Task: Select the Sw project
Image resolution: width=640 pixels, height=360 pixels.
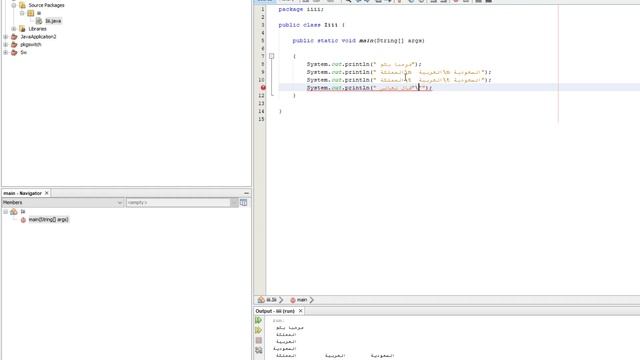Action: coord(23,52)
